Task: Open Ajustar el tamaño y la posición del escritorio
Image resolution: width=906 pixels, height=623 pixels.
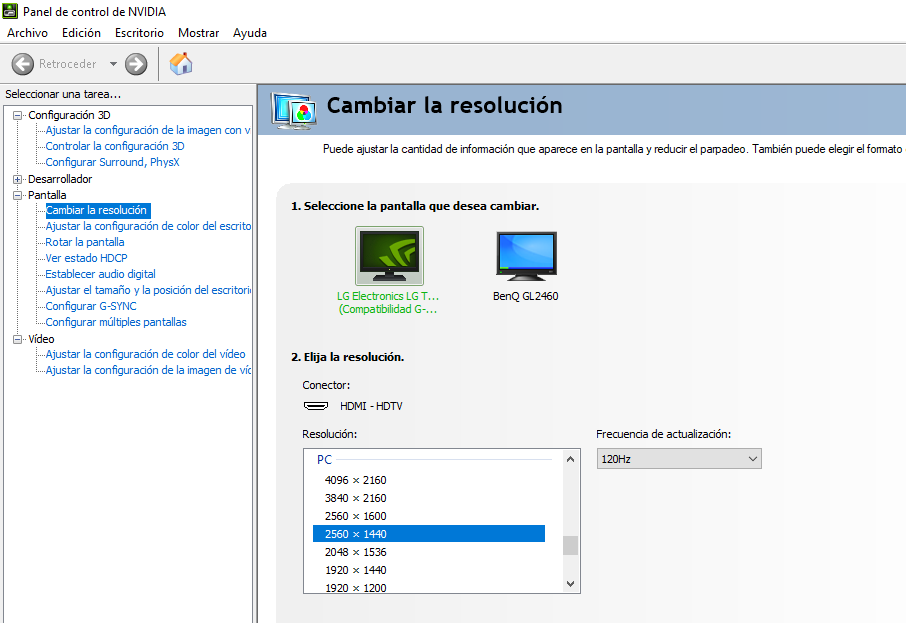Action: click(148, 290)
